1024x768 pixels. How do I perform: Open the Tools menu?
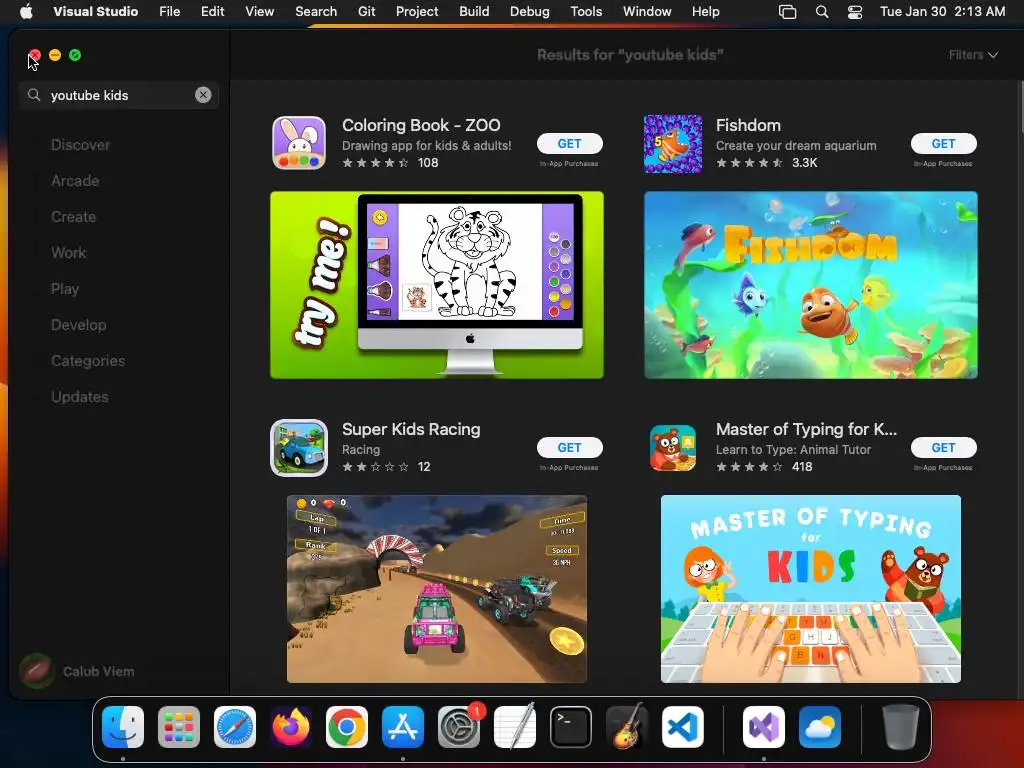(586, 11)
